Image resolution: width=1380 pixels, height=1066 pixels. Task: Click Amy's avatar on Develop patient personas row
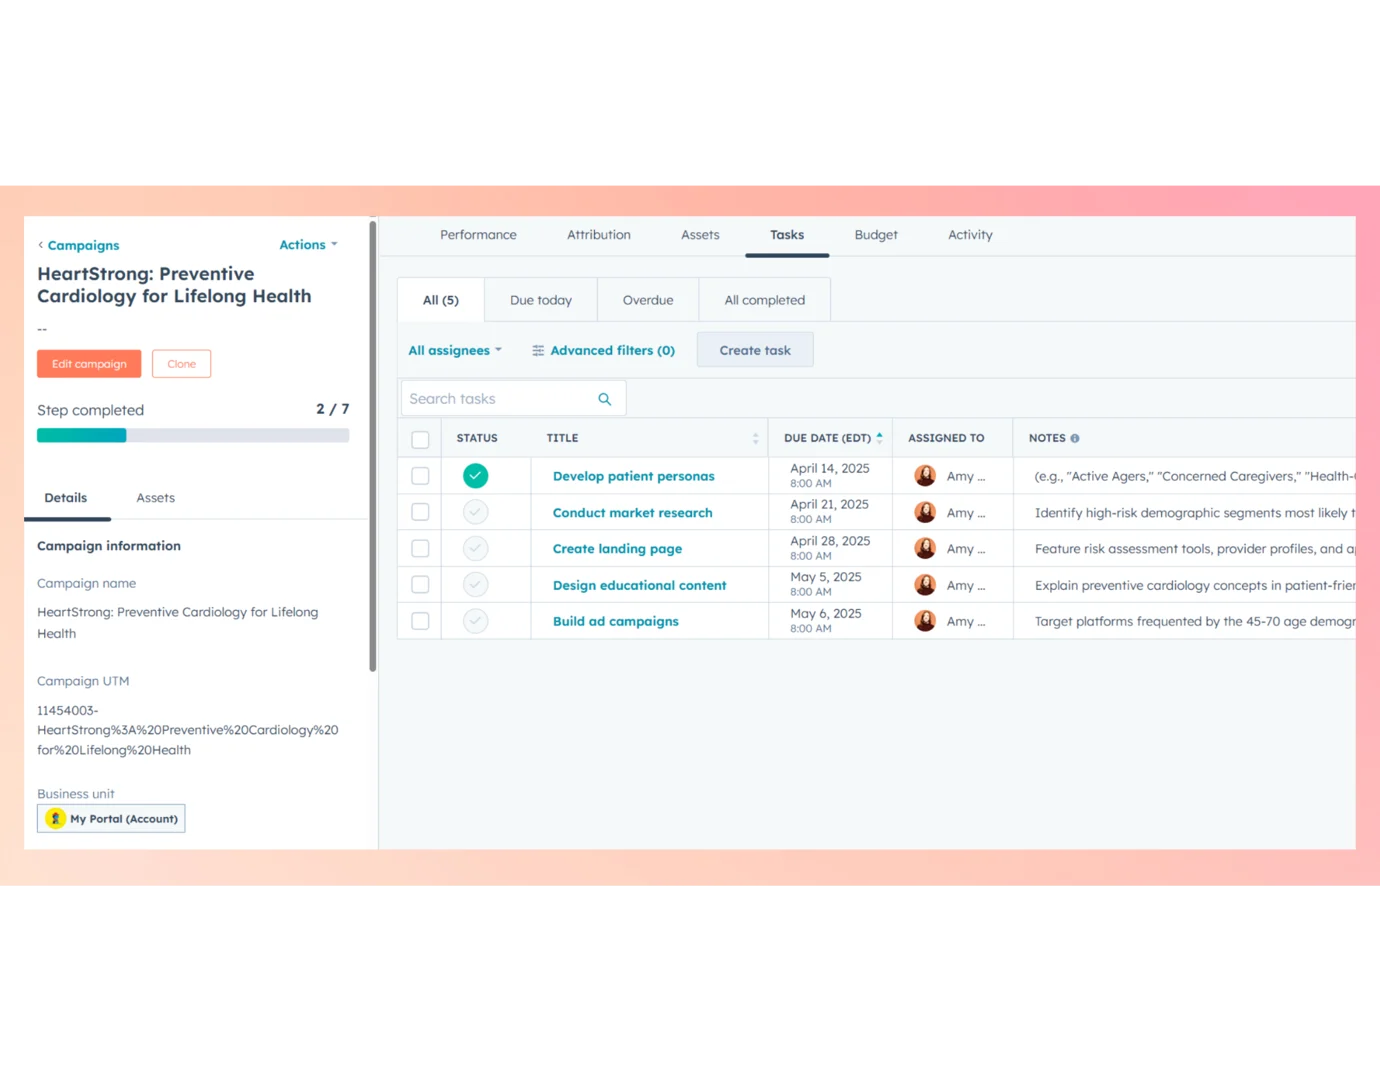pos(925,475)
